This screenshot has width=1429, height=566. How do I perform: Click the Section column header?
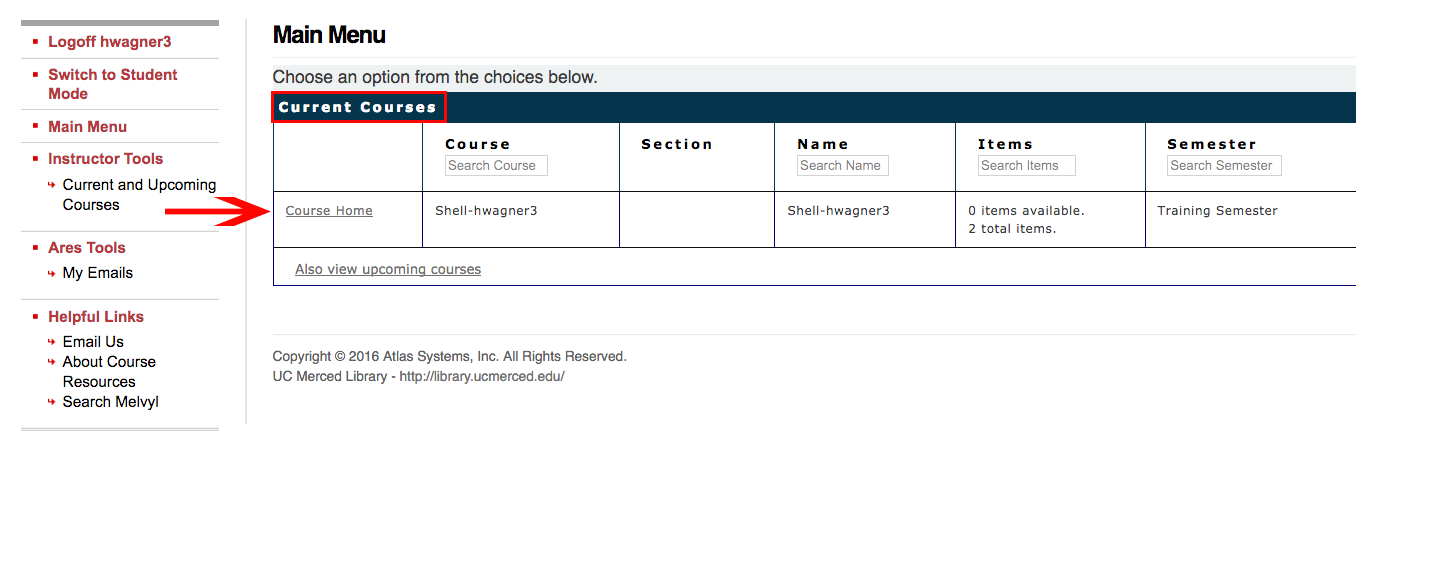(677, 145)
